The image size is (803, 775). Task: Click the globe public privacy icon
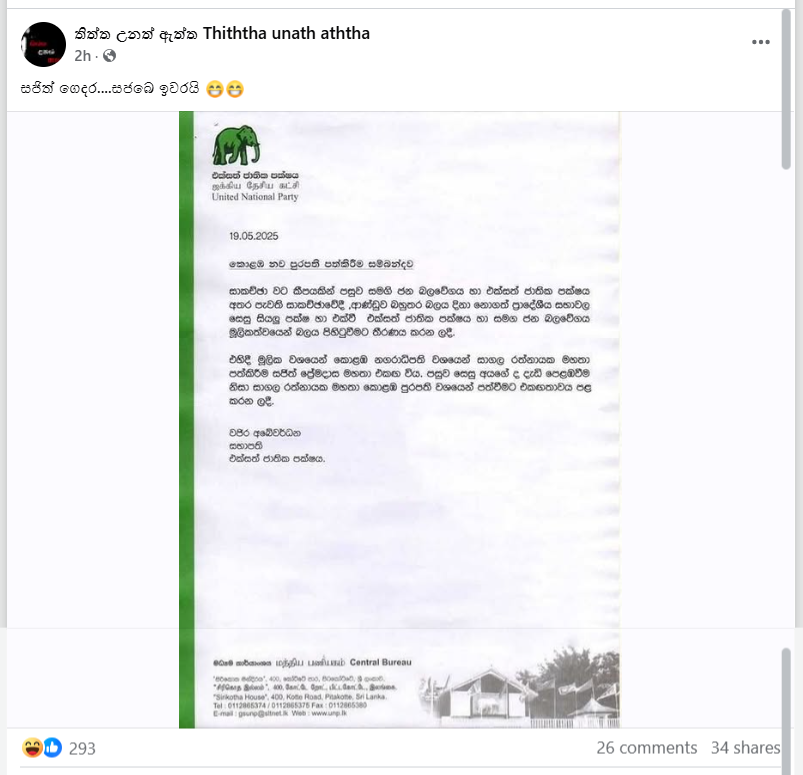tap(109, 55)
